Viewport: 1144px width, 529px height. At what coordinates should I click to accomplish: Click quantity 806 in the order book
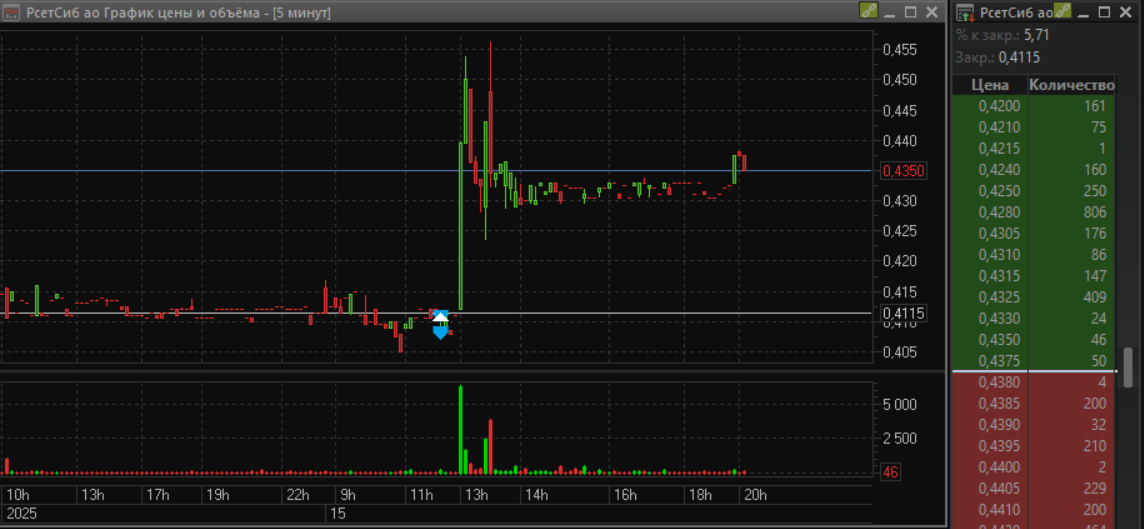tap(1094, 212)
